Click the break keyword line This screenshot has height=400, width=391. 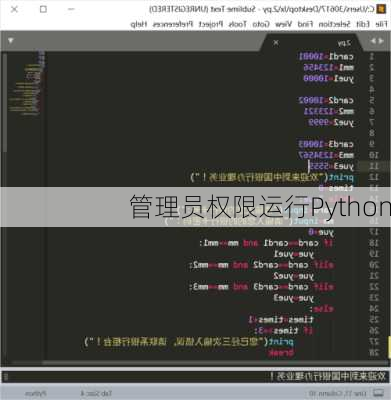pos(281,353)
